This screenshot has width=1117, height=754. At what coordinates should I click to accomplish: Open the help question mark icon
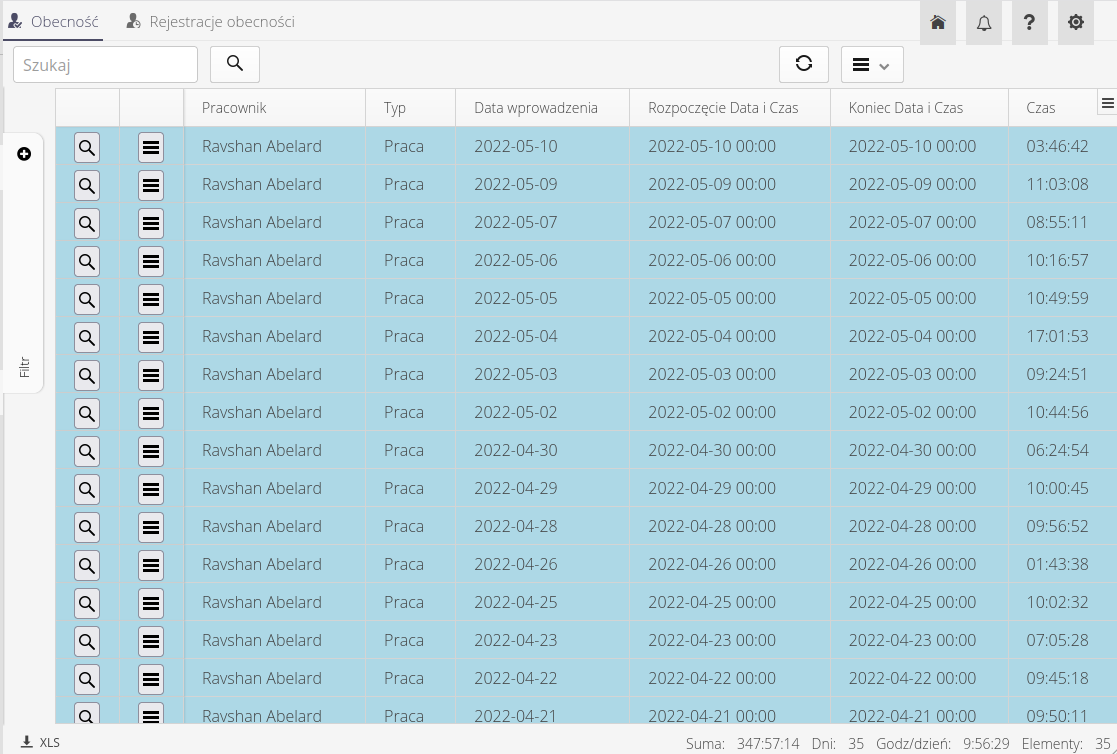pyautogui.click(x=1029, y=22)
